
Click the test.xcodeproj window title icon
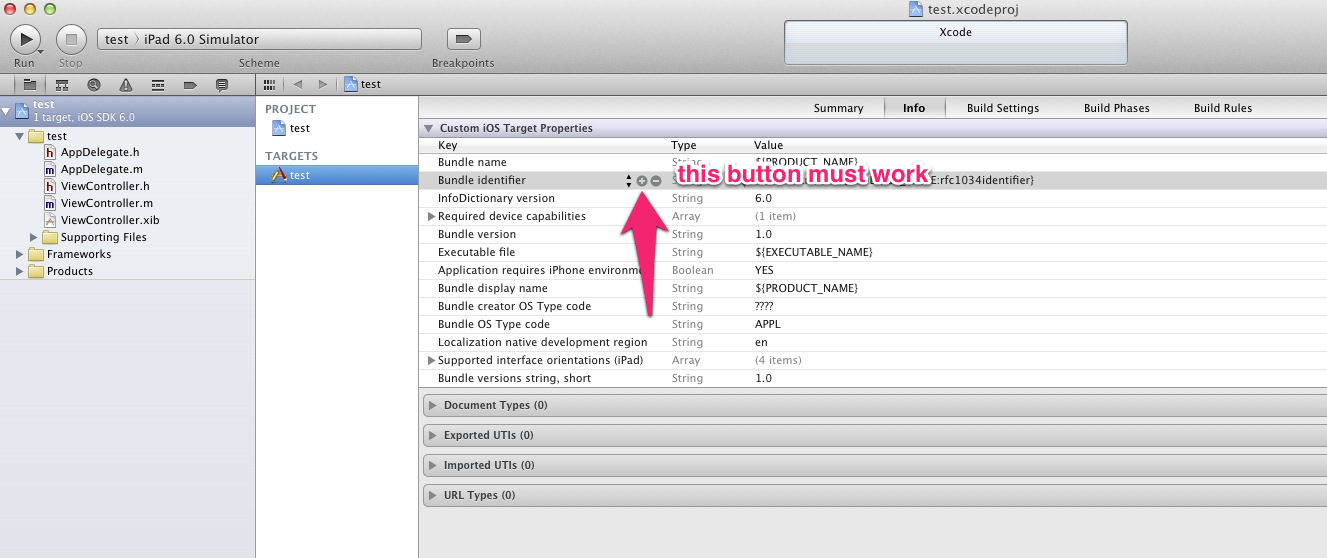916,9
